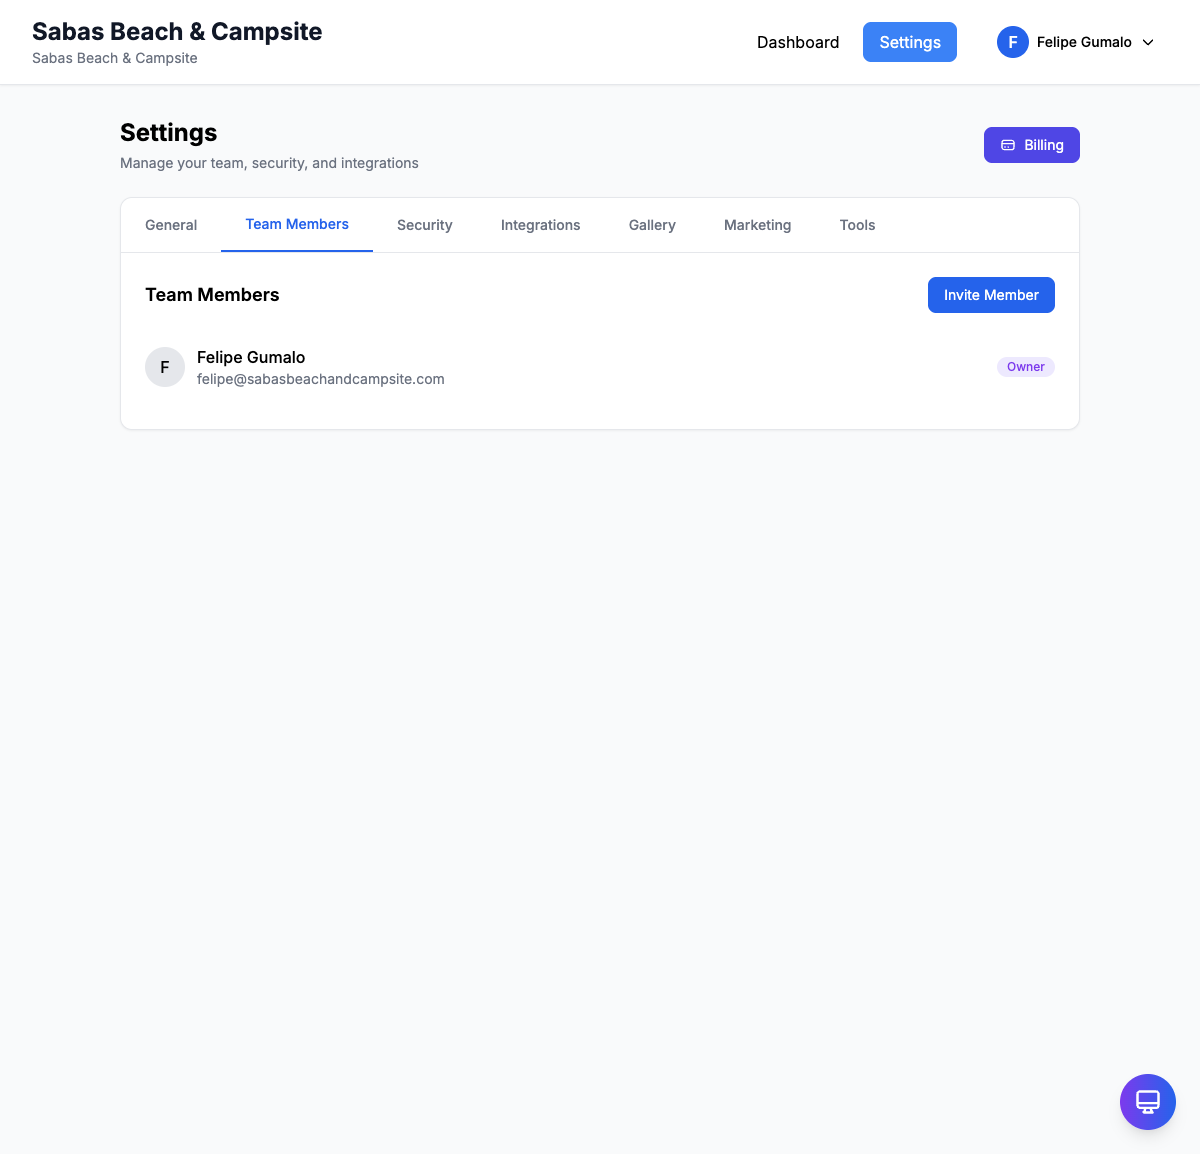Switch to the General tab

pos(171,225)
